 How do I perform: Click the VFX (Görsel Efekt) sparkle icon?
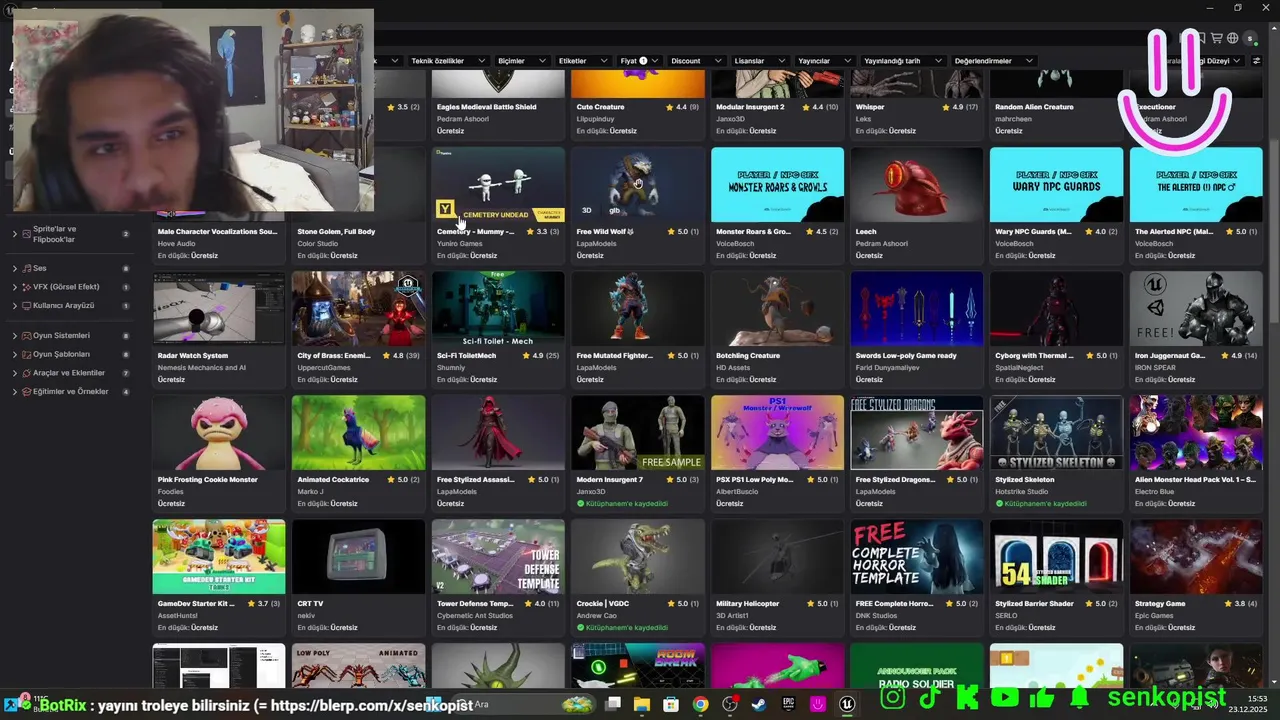pos(25,287)
